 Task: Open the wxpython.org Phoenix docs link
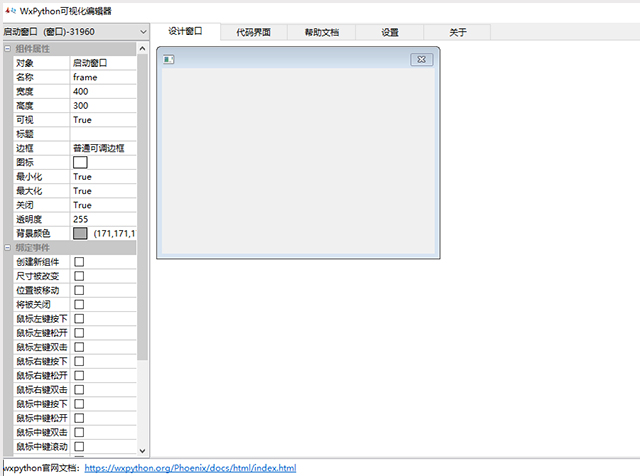pos(190,468)
